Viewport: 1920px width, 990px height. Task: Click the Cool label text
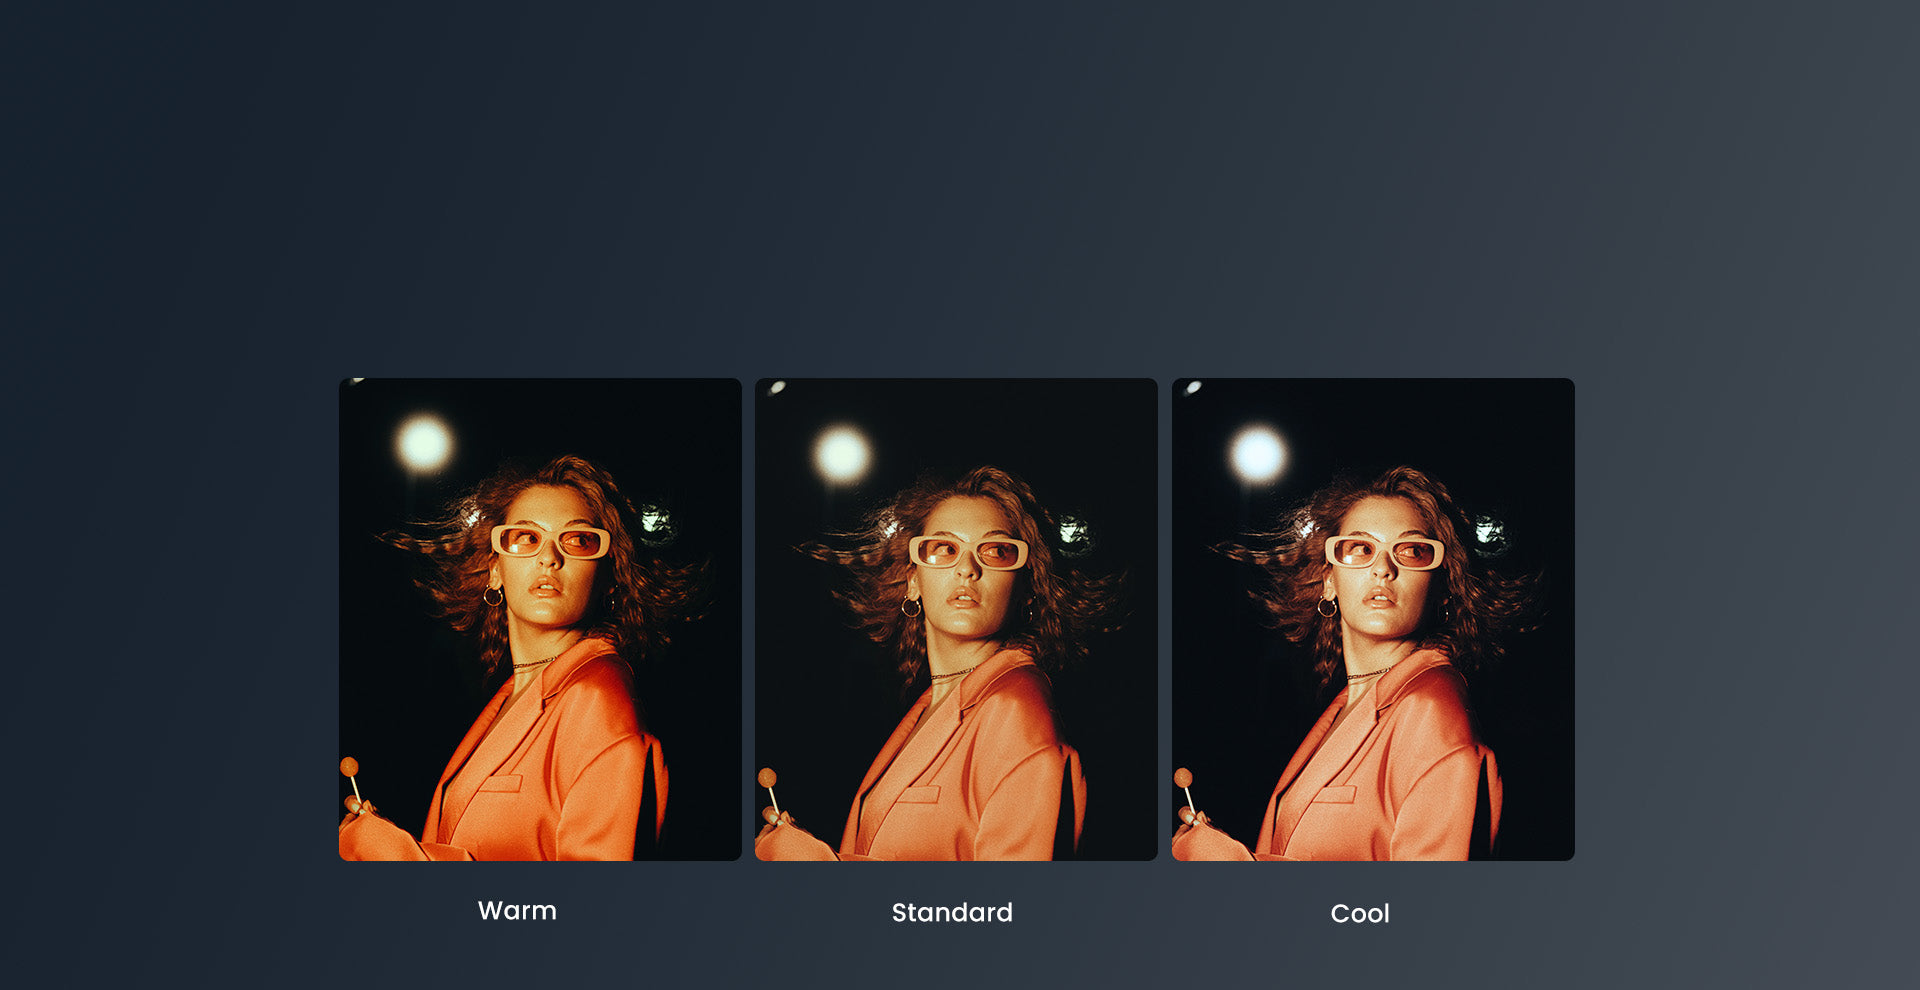click(x=1360, y=914)
